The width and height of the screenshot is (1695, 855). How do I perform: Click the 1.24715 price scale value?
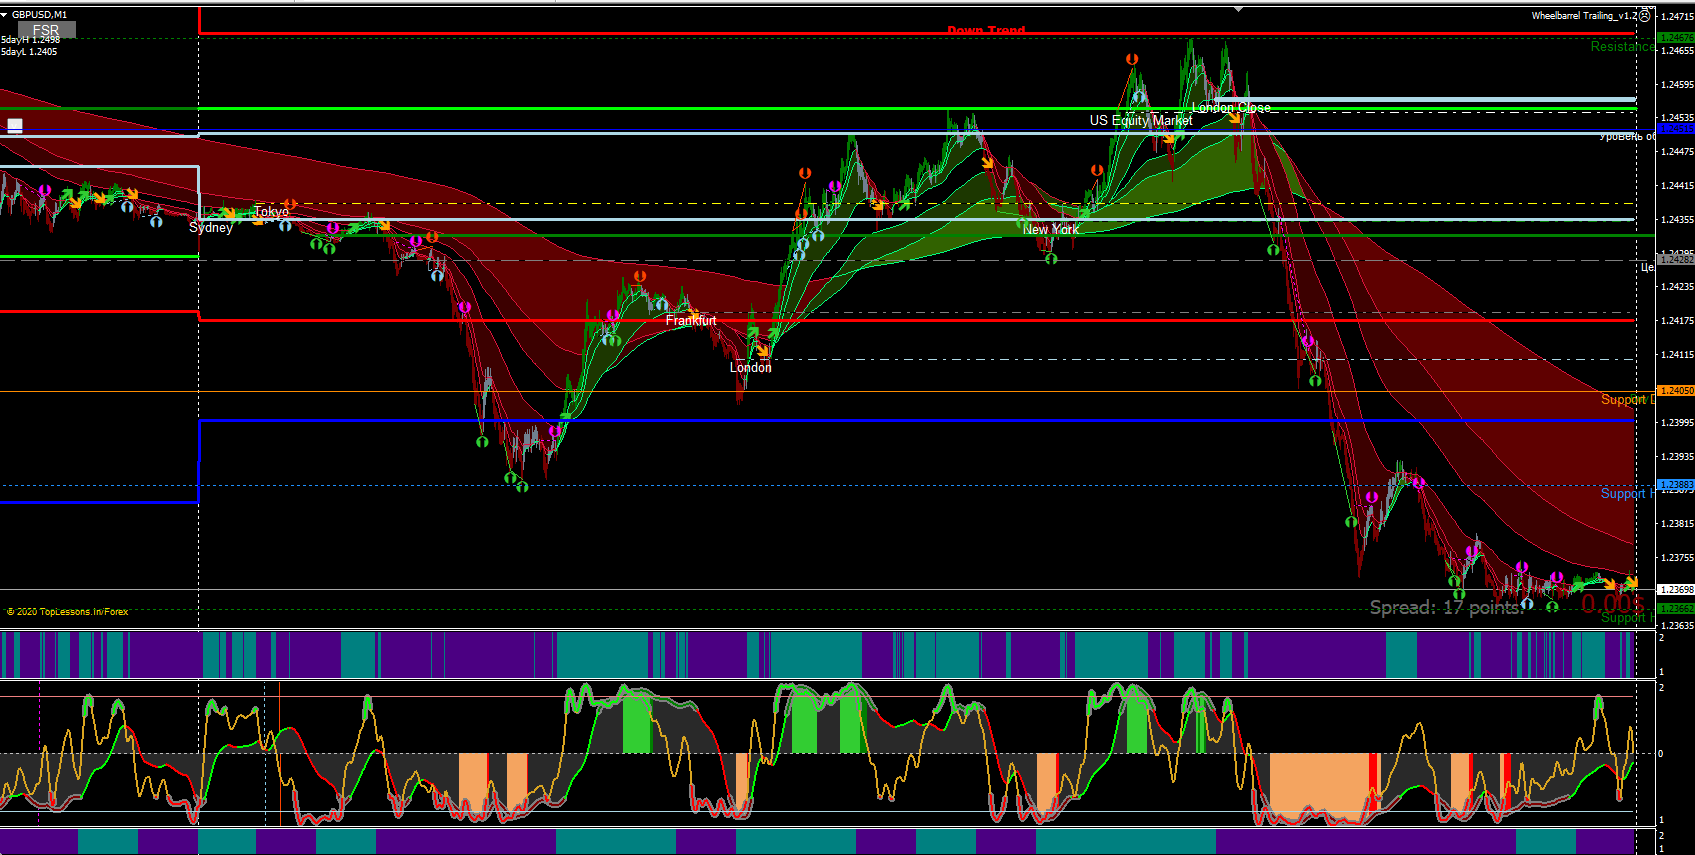pos(1677,17)
